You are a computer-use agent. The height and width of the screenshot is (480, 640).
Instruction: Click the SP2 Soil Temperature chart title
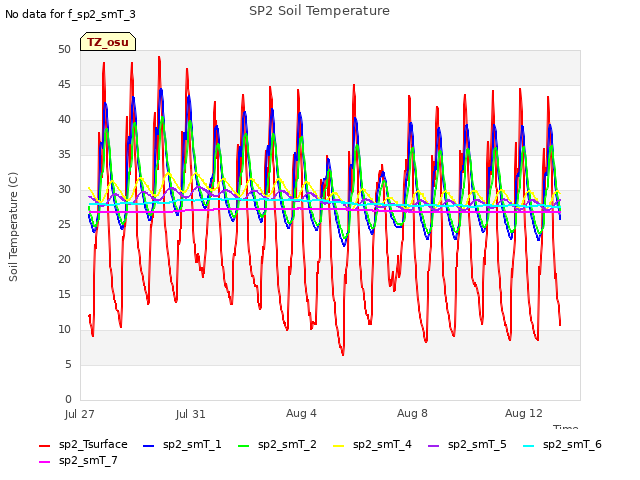point(319,11)
